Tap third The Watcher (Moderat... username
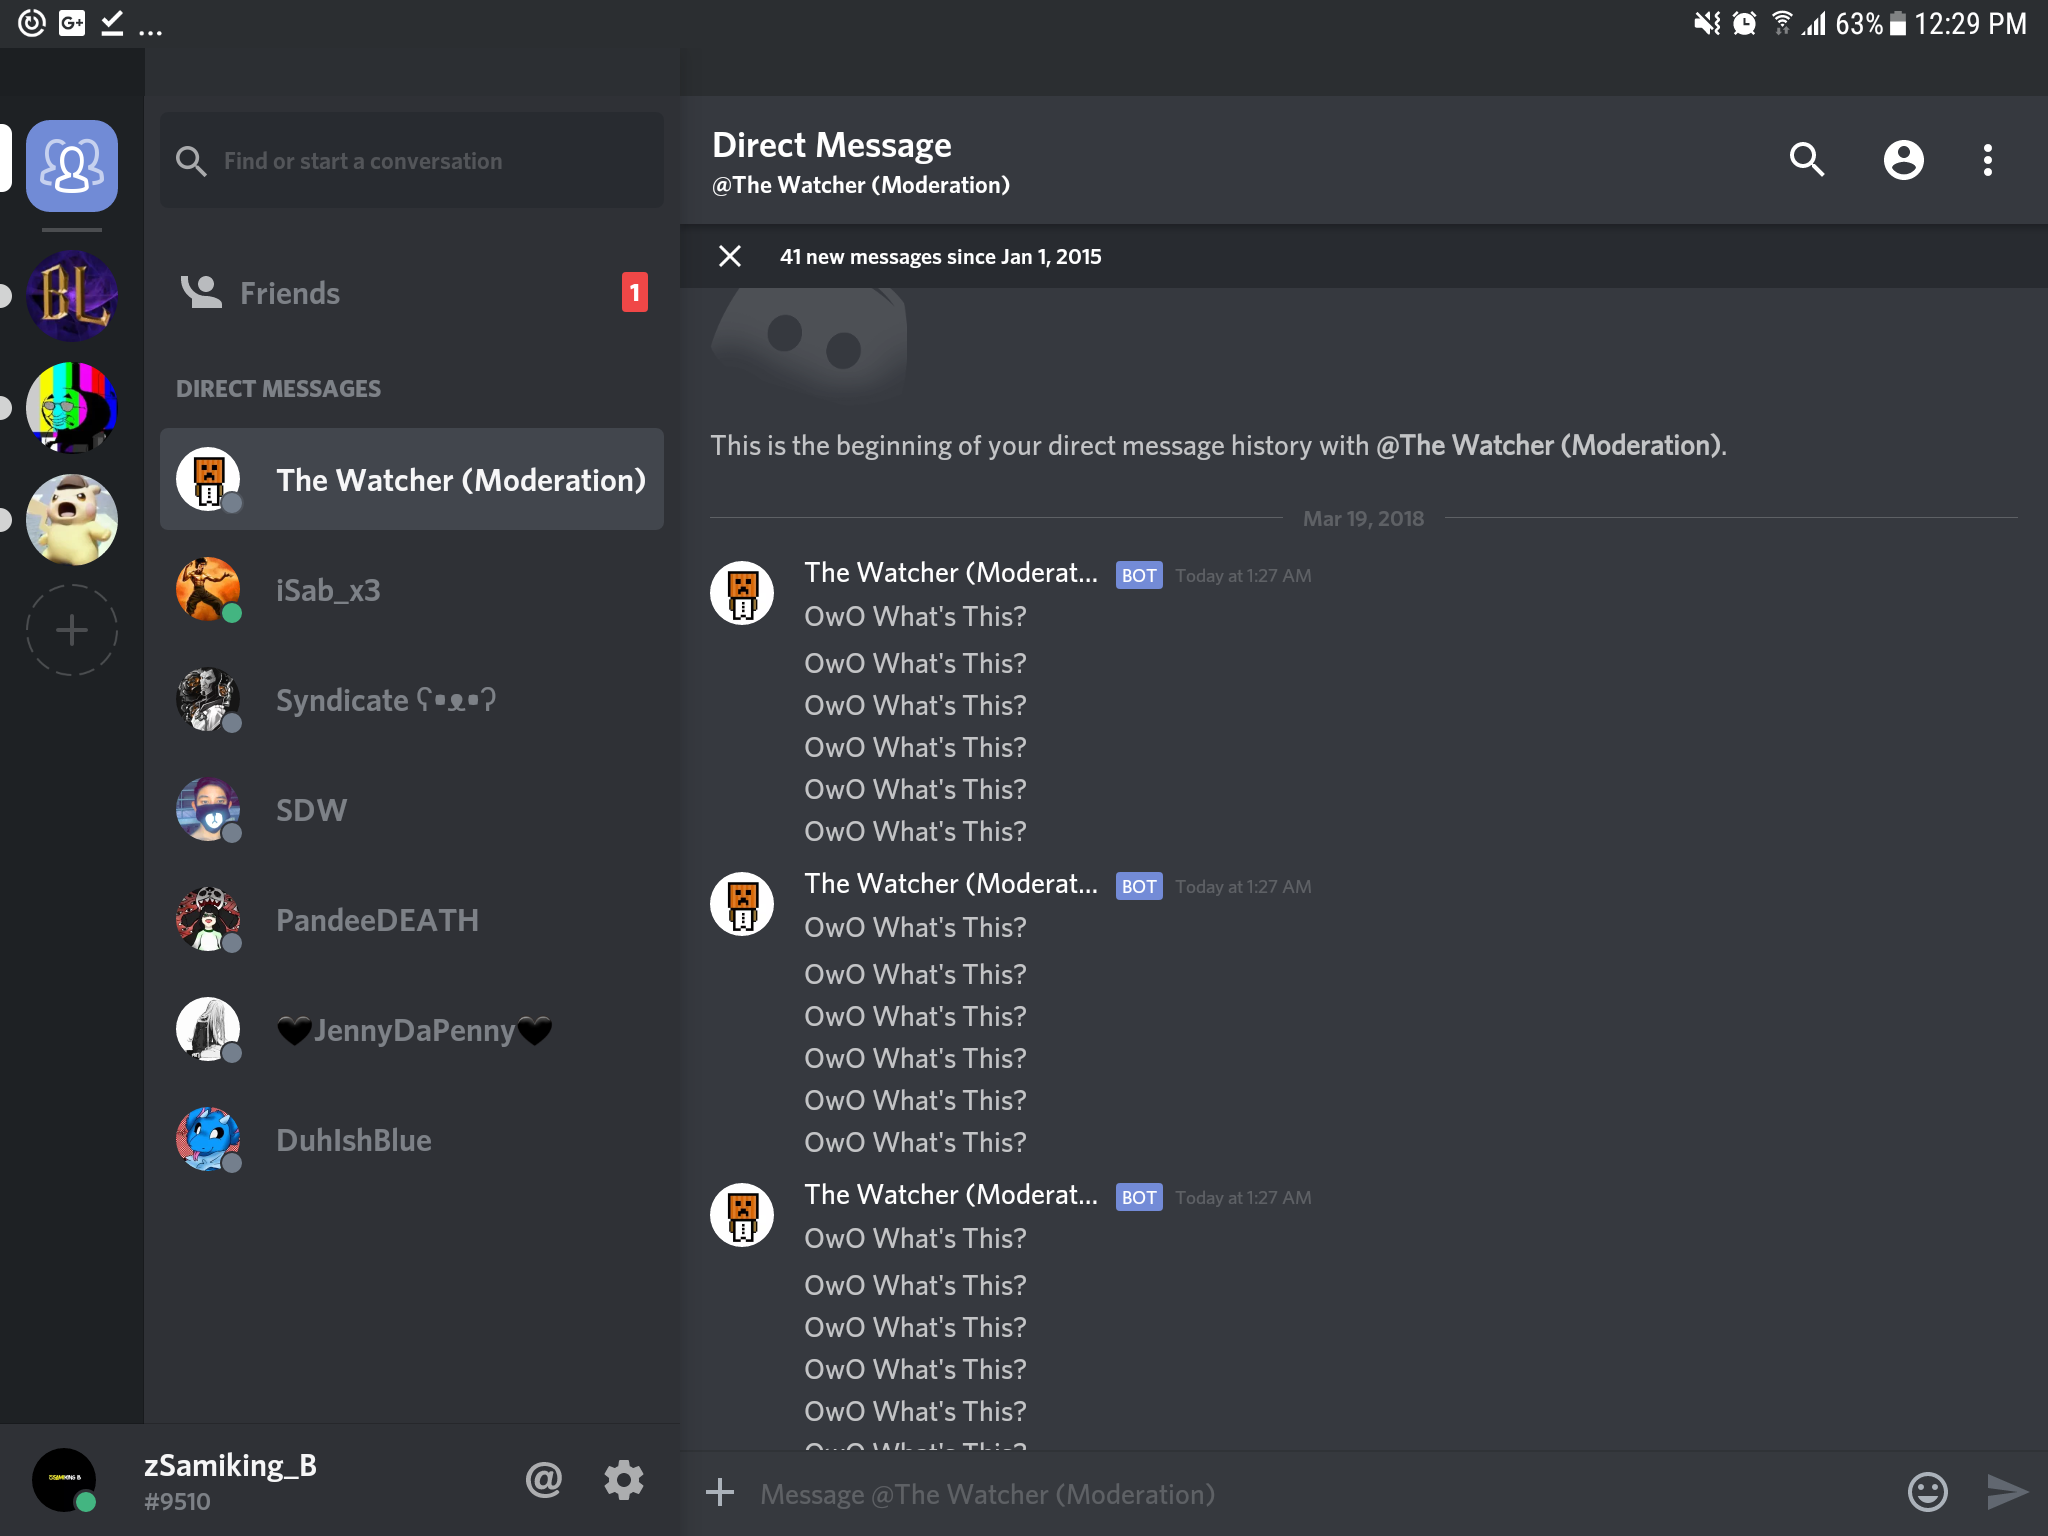 click(951, 1195)
